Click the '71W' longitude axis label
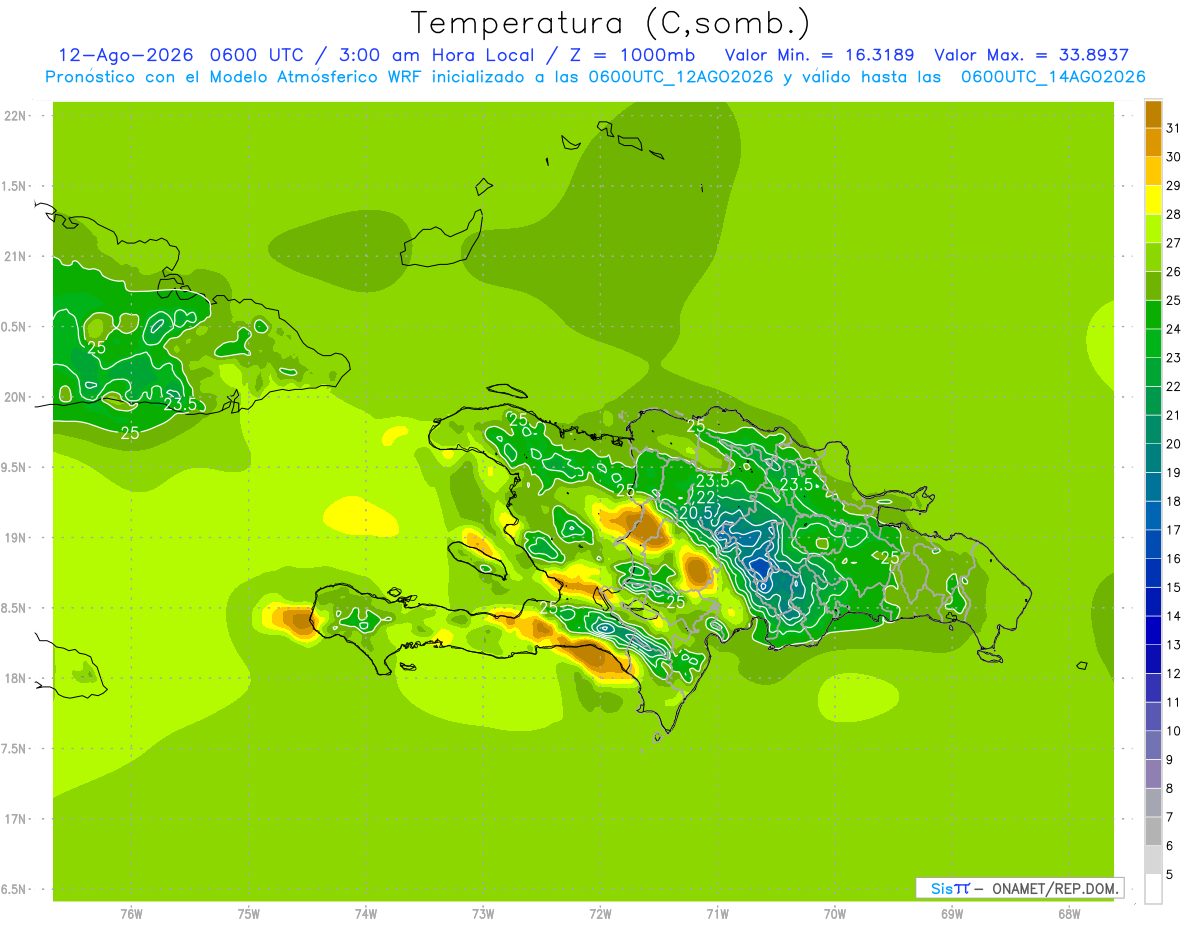 717,914
